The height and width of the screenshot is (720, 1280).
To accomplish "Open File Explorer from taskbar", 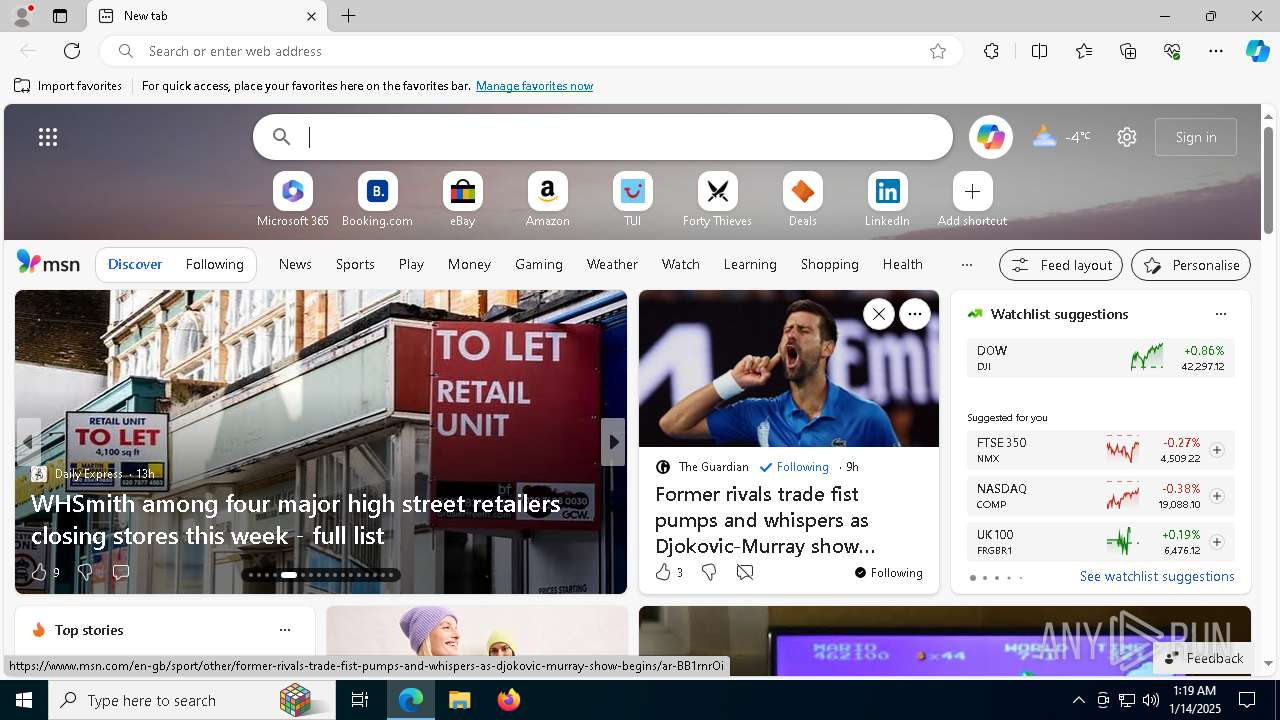I will click(x=459, y=700).
